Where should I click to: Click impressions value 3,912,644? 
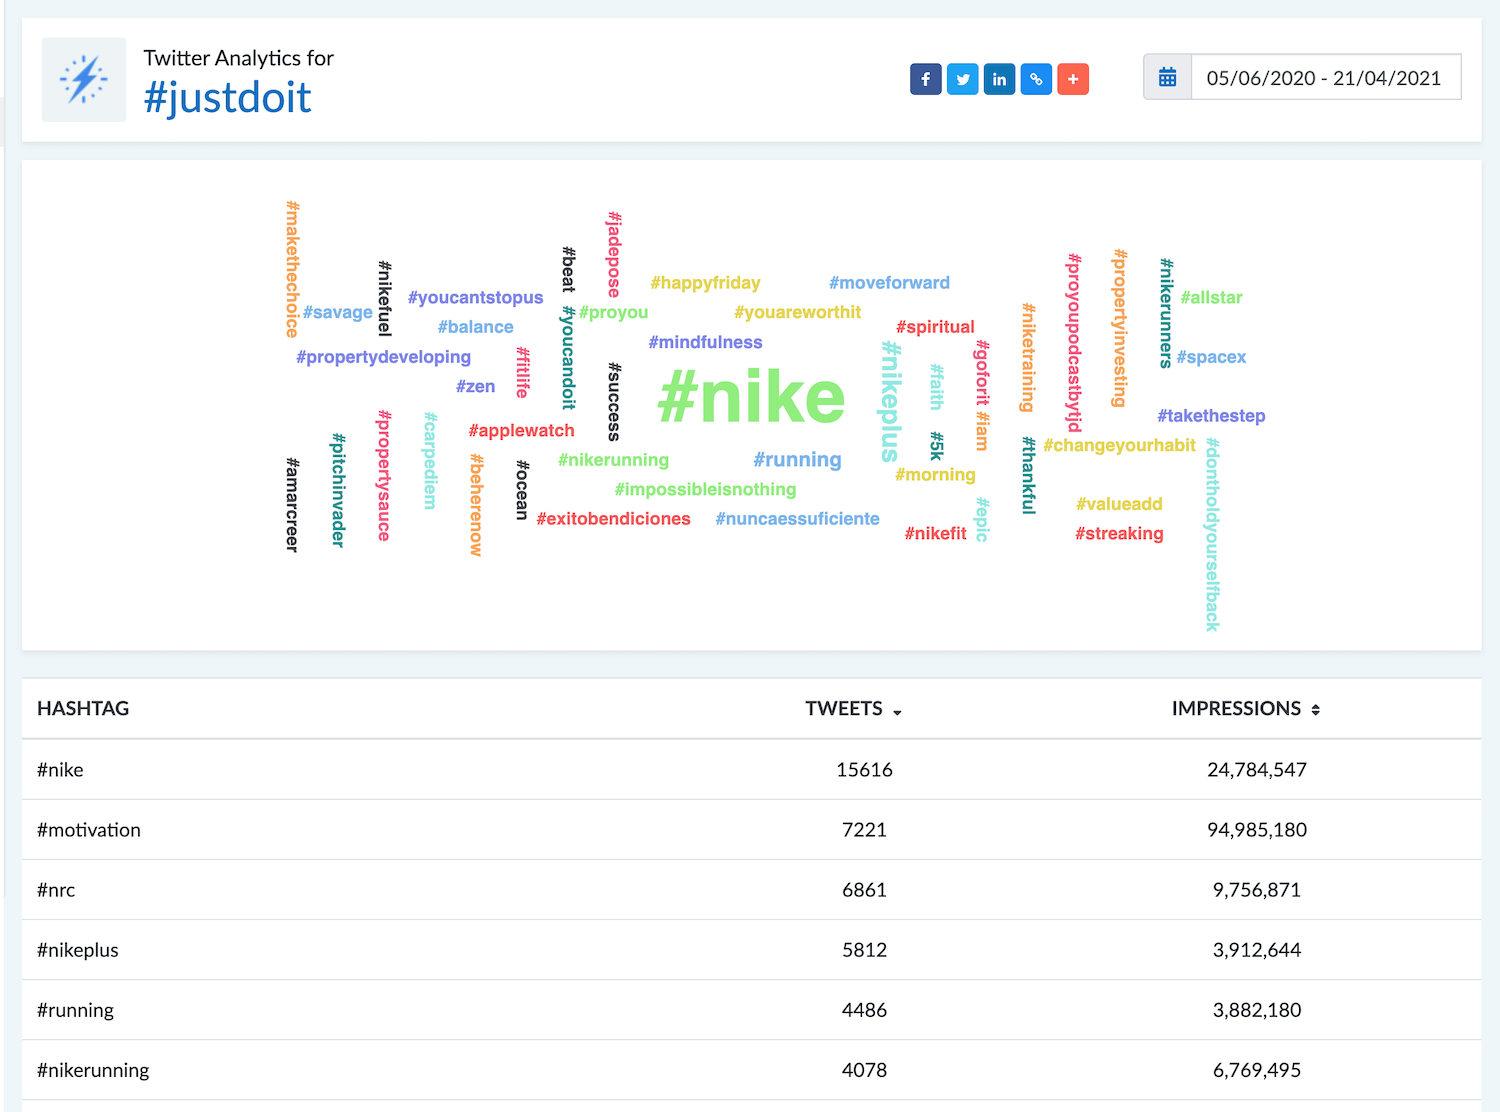(x=1257, y=950)
